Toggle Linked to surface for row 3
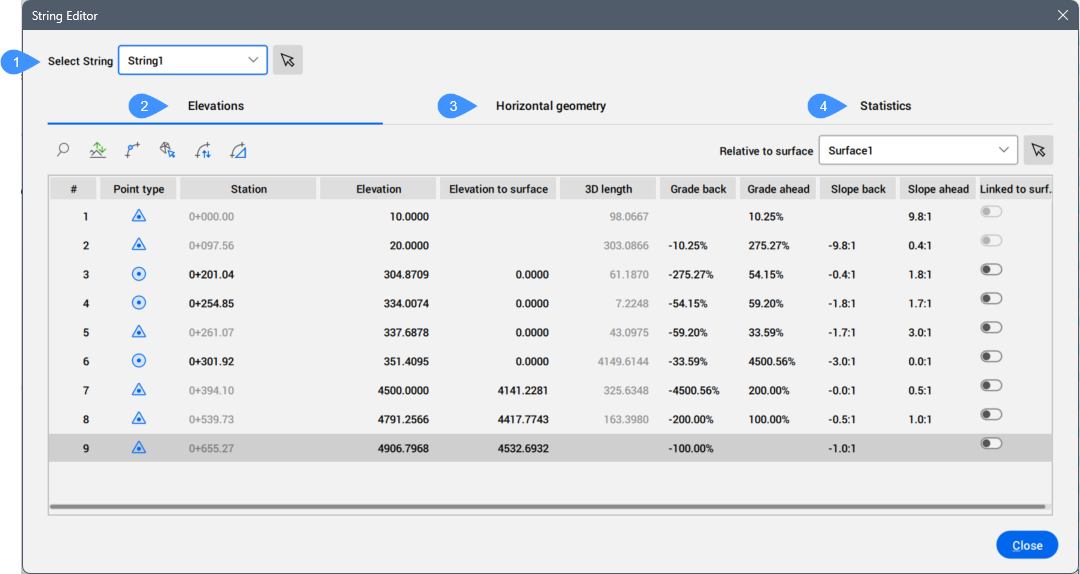 pyautogui.click(x=992, y=270)
